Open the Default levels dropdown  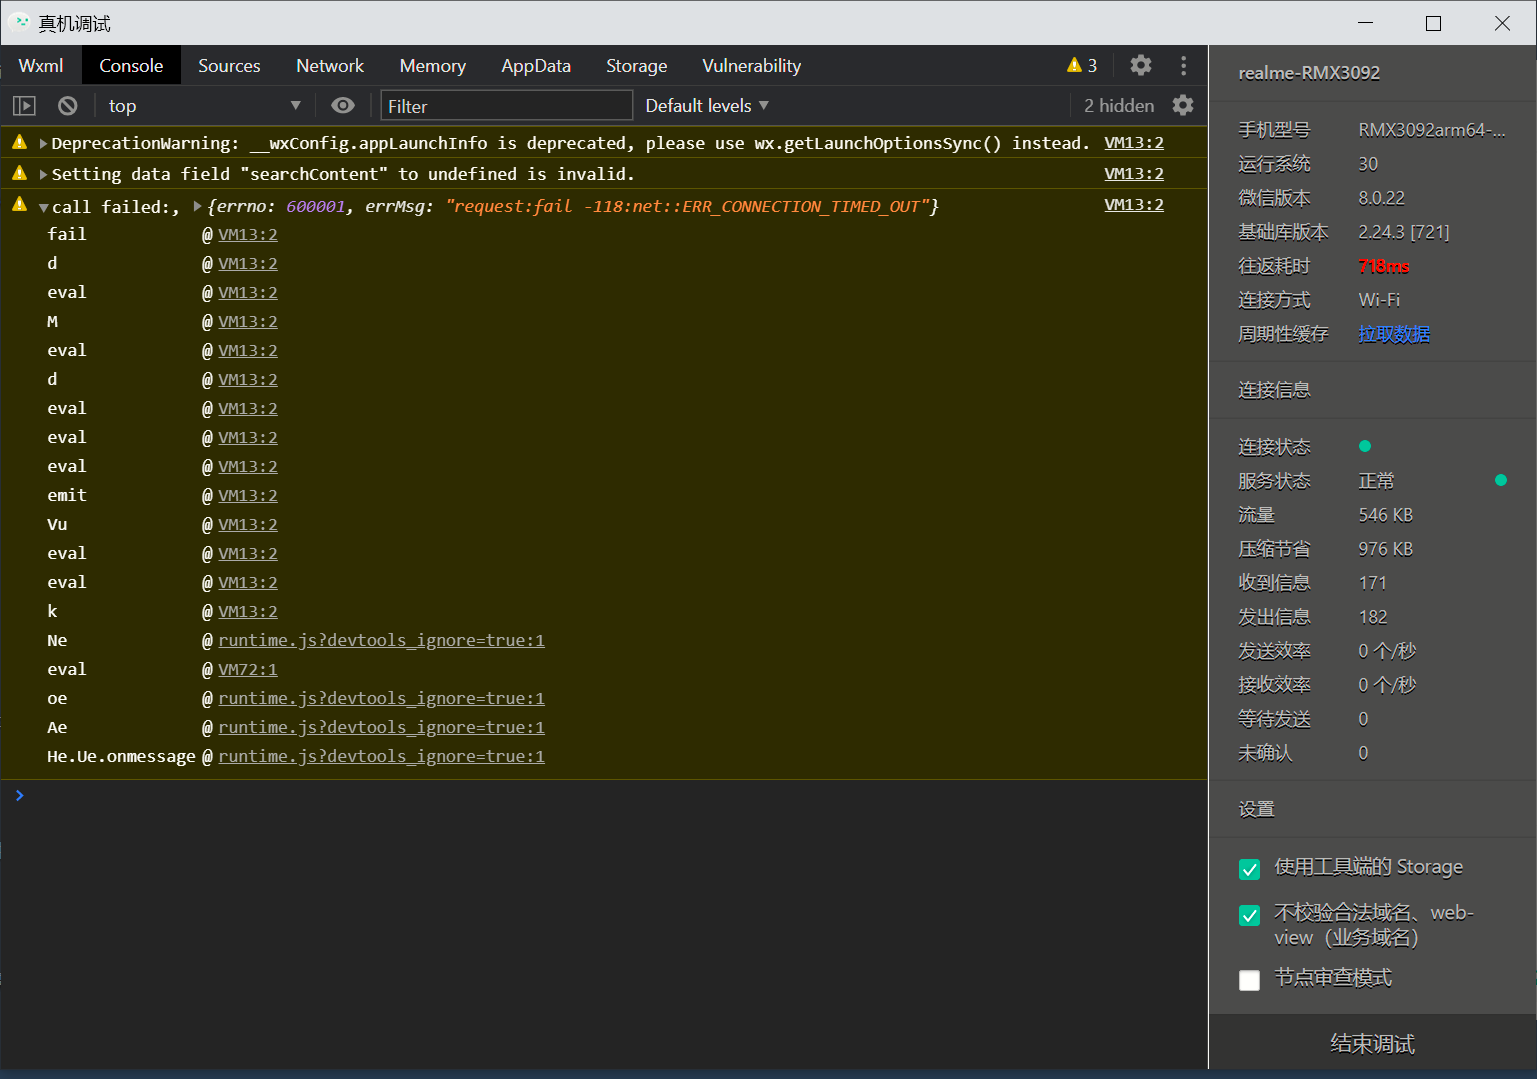(x=706, y=106)
